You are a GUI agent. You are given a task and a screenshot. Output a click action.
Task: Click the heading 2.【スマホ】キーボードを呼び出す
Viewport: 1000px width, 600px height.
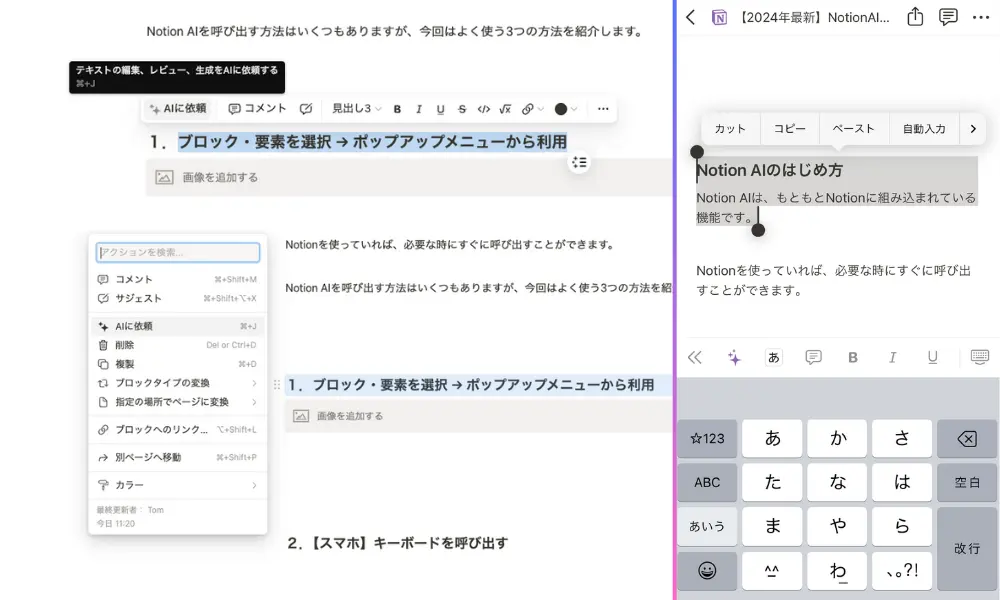tap(398, 543)
